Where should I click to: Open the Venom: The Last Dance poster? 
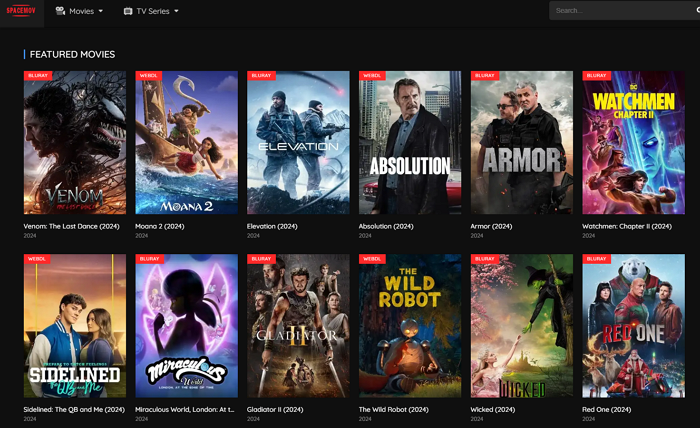[x=75, y=143]
